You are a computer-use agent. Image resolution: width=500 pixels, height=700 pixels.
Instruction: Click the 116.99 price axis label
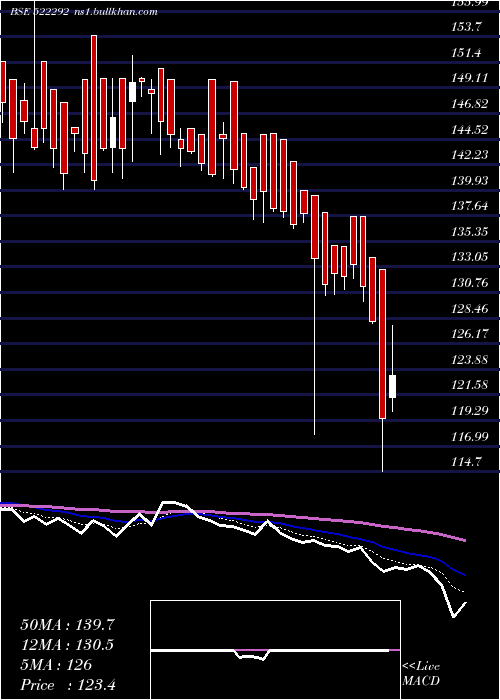pyautogui.click(x=469, y=436)
